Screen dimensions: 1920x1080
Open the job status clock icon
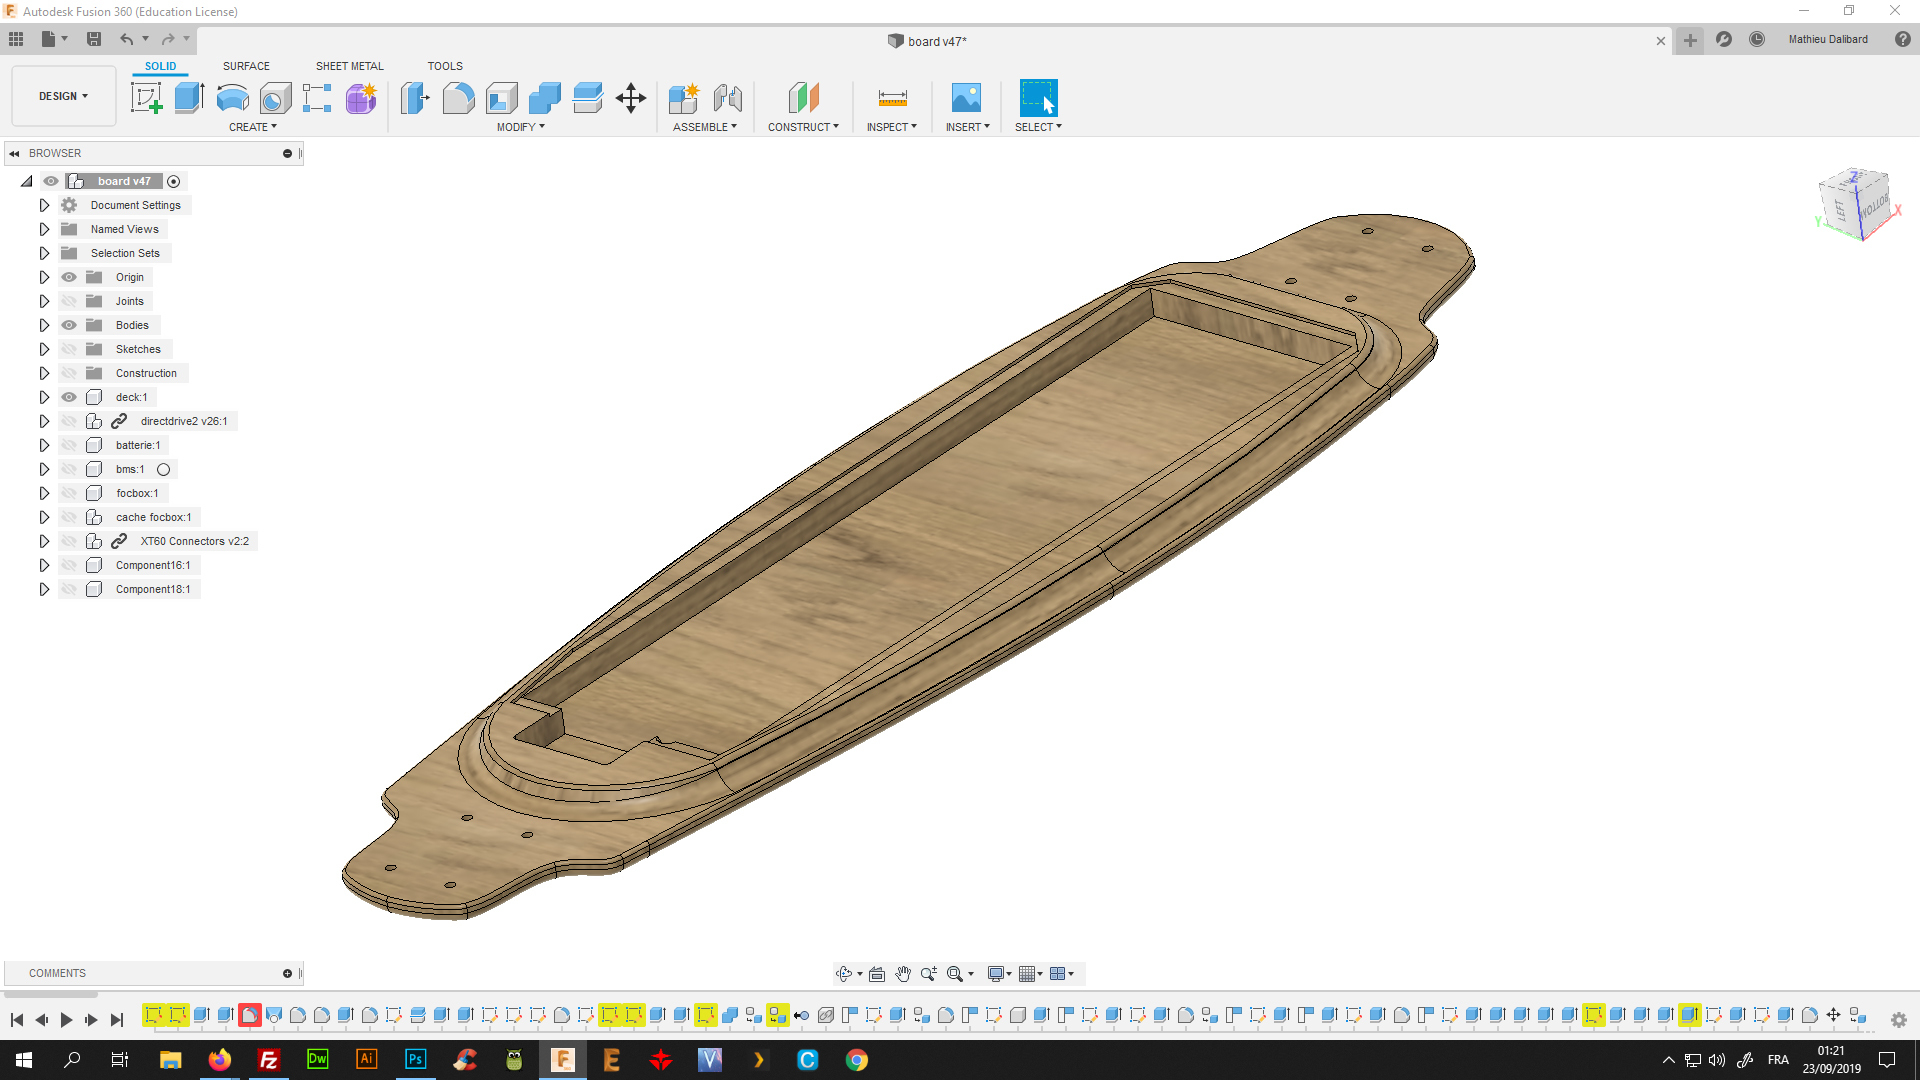(x=1757, y=39)
